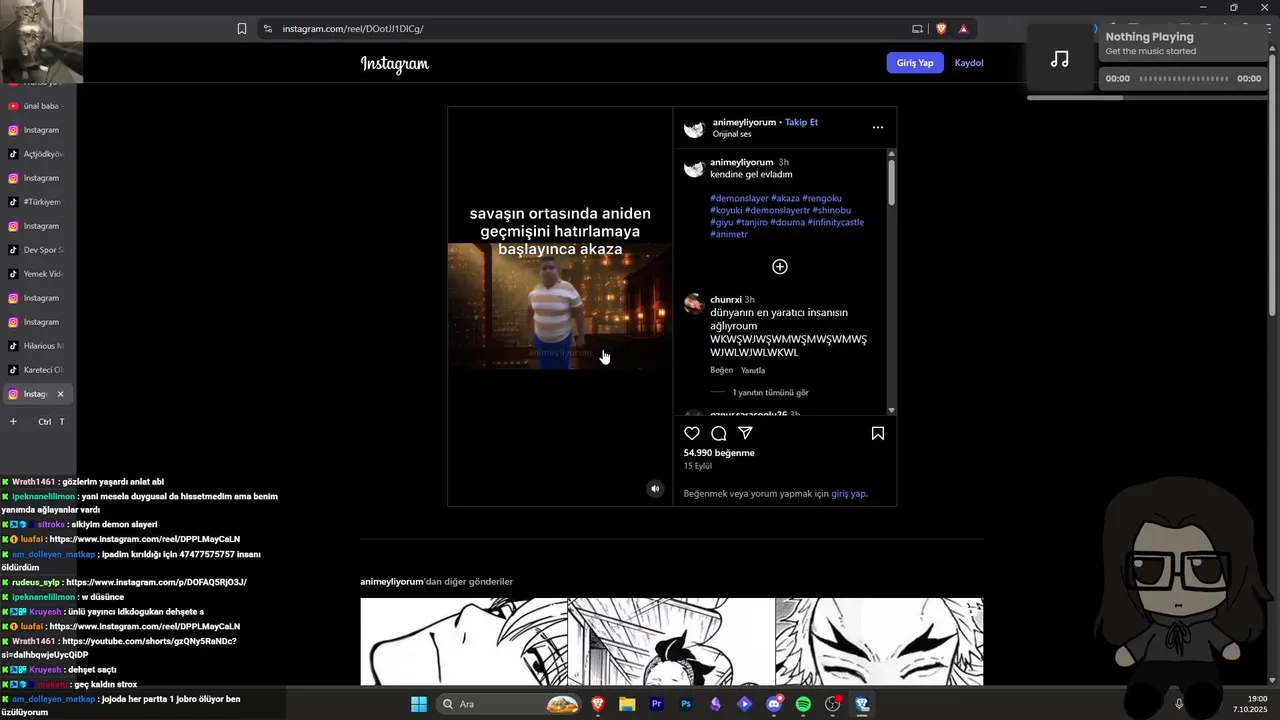1280x720 pixels.
Task: Follow the account with 'Takip Et'
Action: 801,122
